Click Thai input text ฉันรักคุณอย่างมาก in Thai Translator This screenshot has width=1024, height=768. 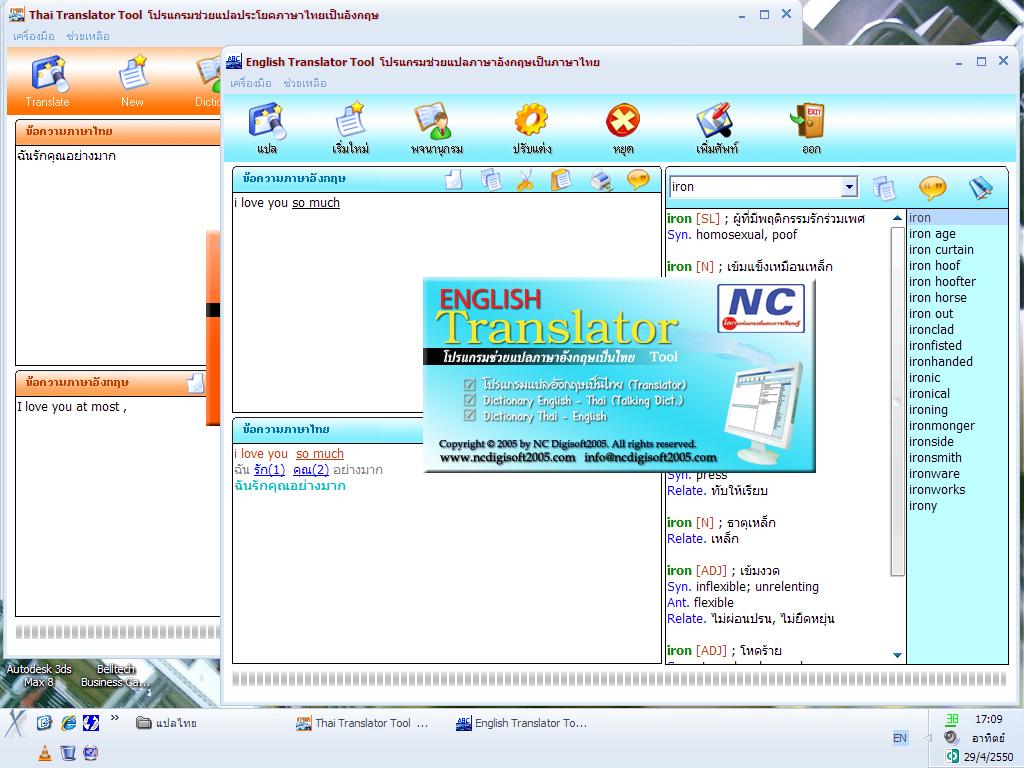coord(67,156)
